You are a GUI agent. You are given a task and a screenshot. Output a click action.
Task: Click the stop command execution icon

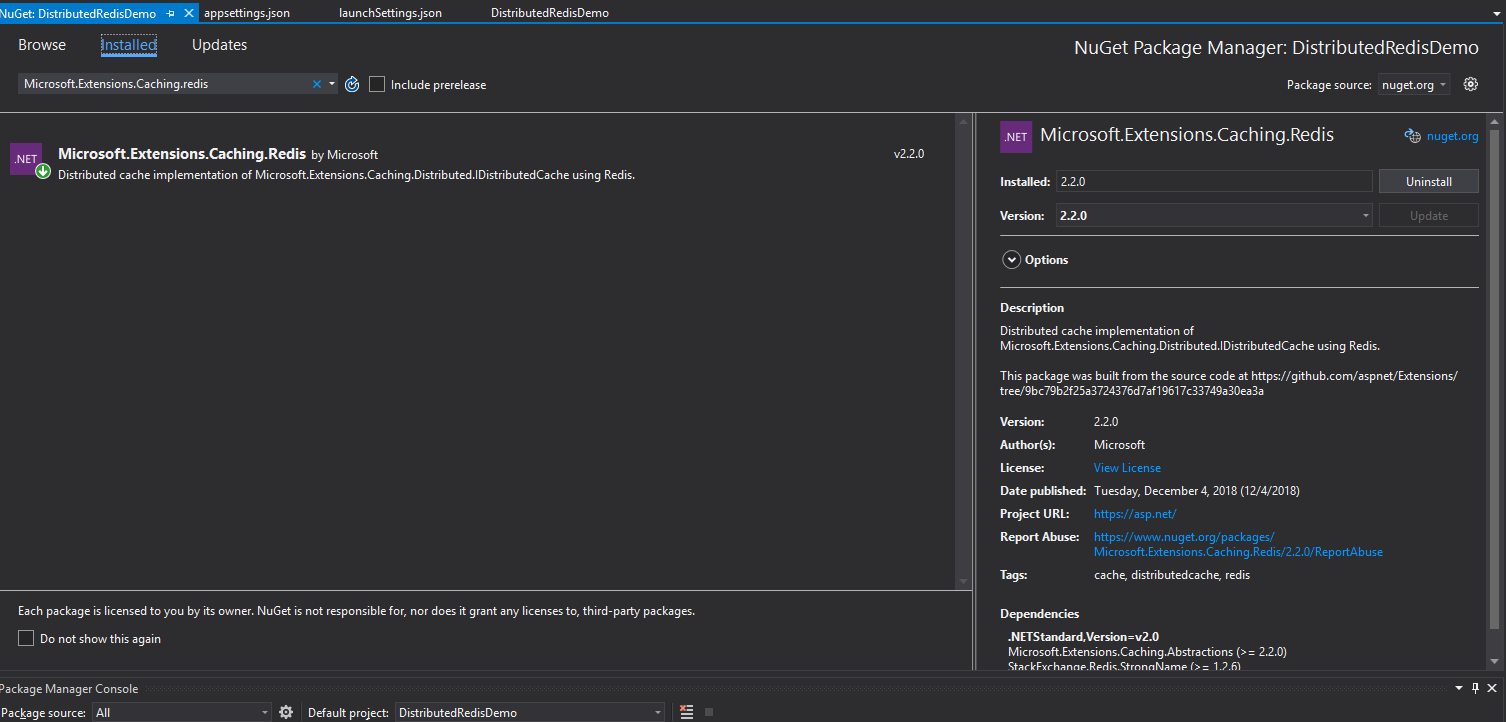(709, 712)
